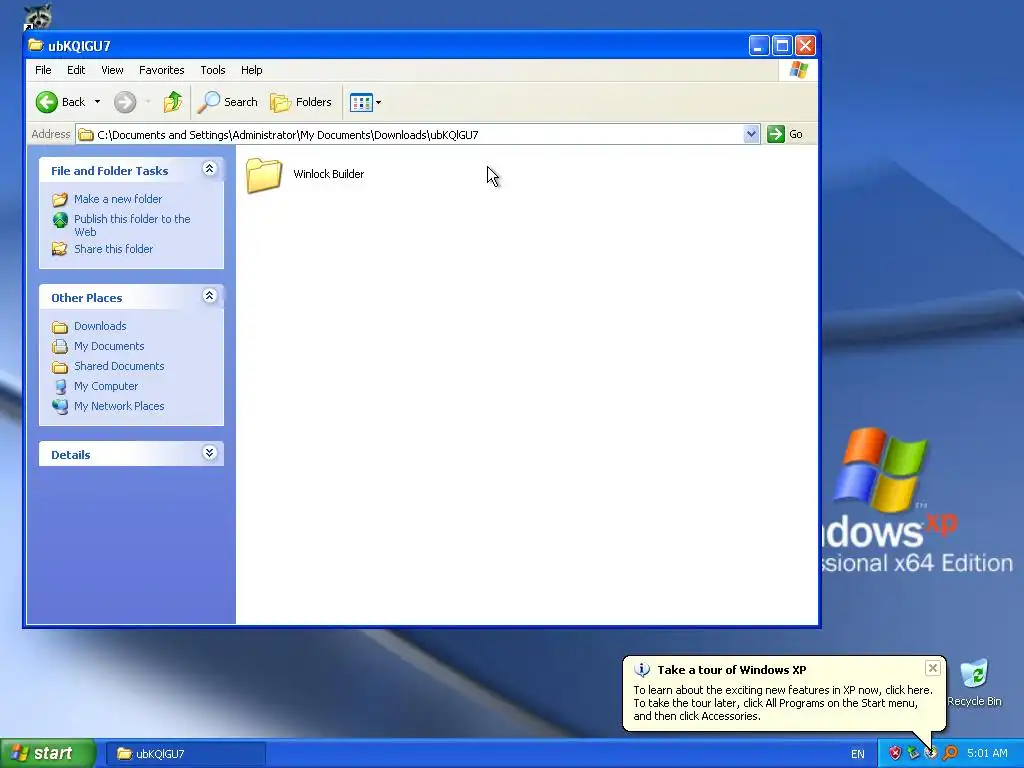
Task: Open the Views dropdown button
Action: tap(365, 102)
